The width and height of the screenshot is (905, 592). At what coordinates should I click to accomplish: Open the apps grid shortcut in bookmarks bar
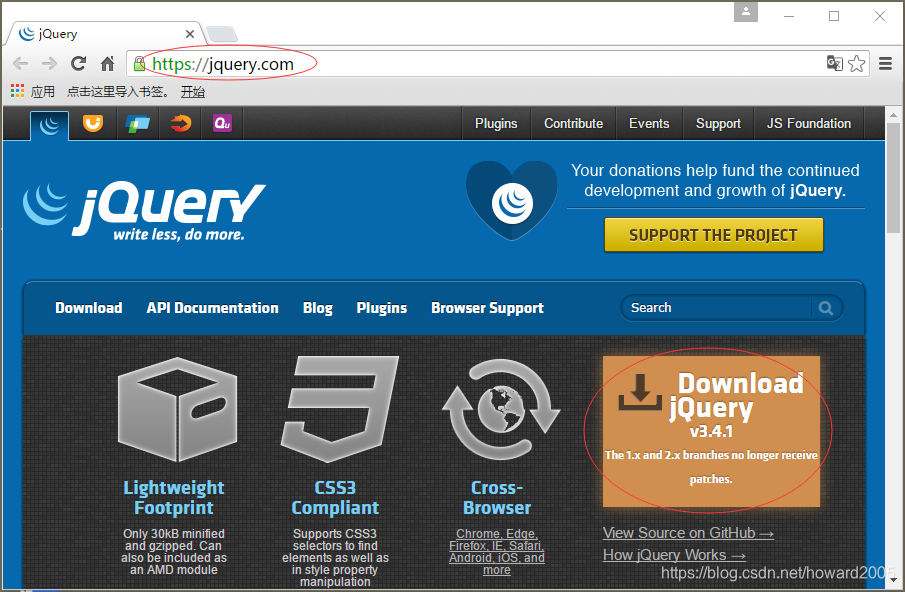pyautogui.click(x=17, y=91)
